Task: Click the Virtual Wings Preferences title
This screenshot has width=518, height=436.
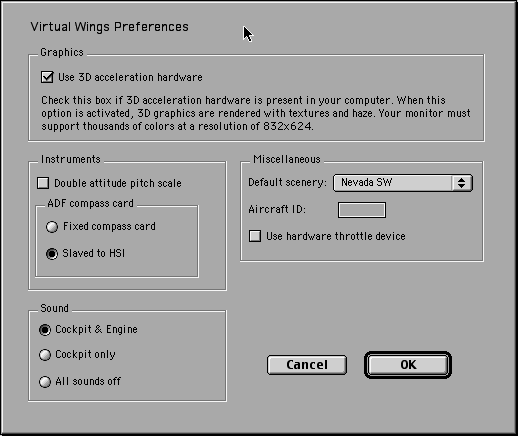Action: pos(110,27)
